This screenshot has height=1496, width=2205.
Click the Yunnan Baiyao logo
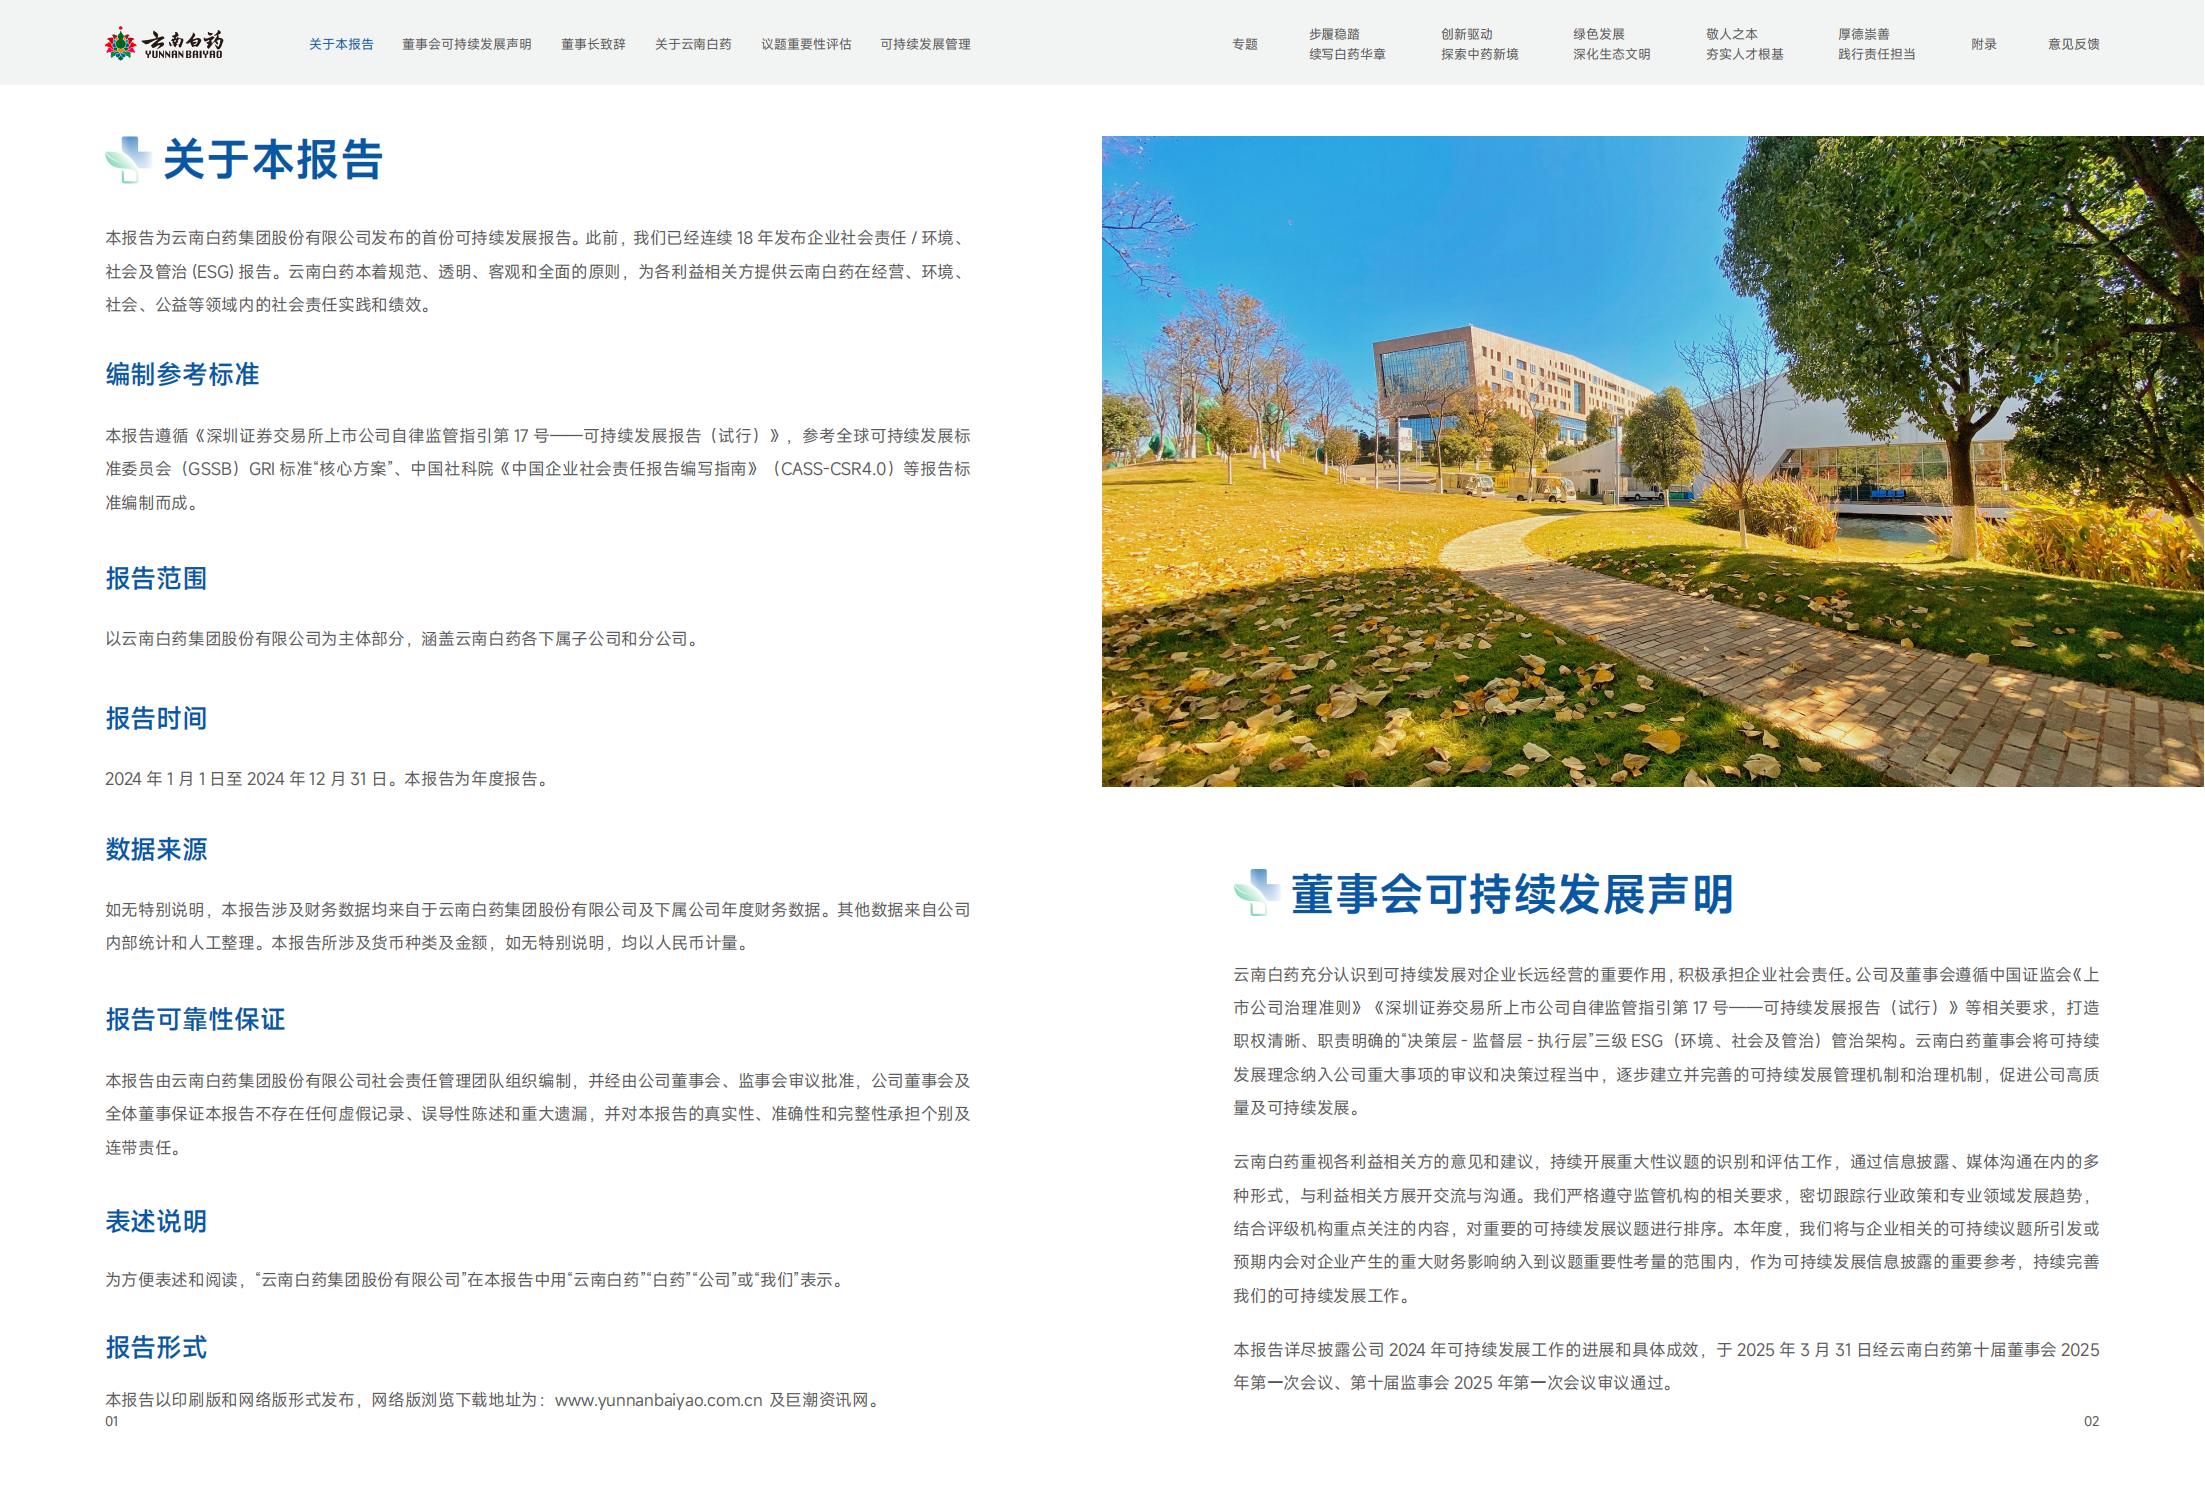tap(165, 43)
